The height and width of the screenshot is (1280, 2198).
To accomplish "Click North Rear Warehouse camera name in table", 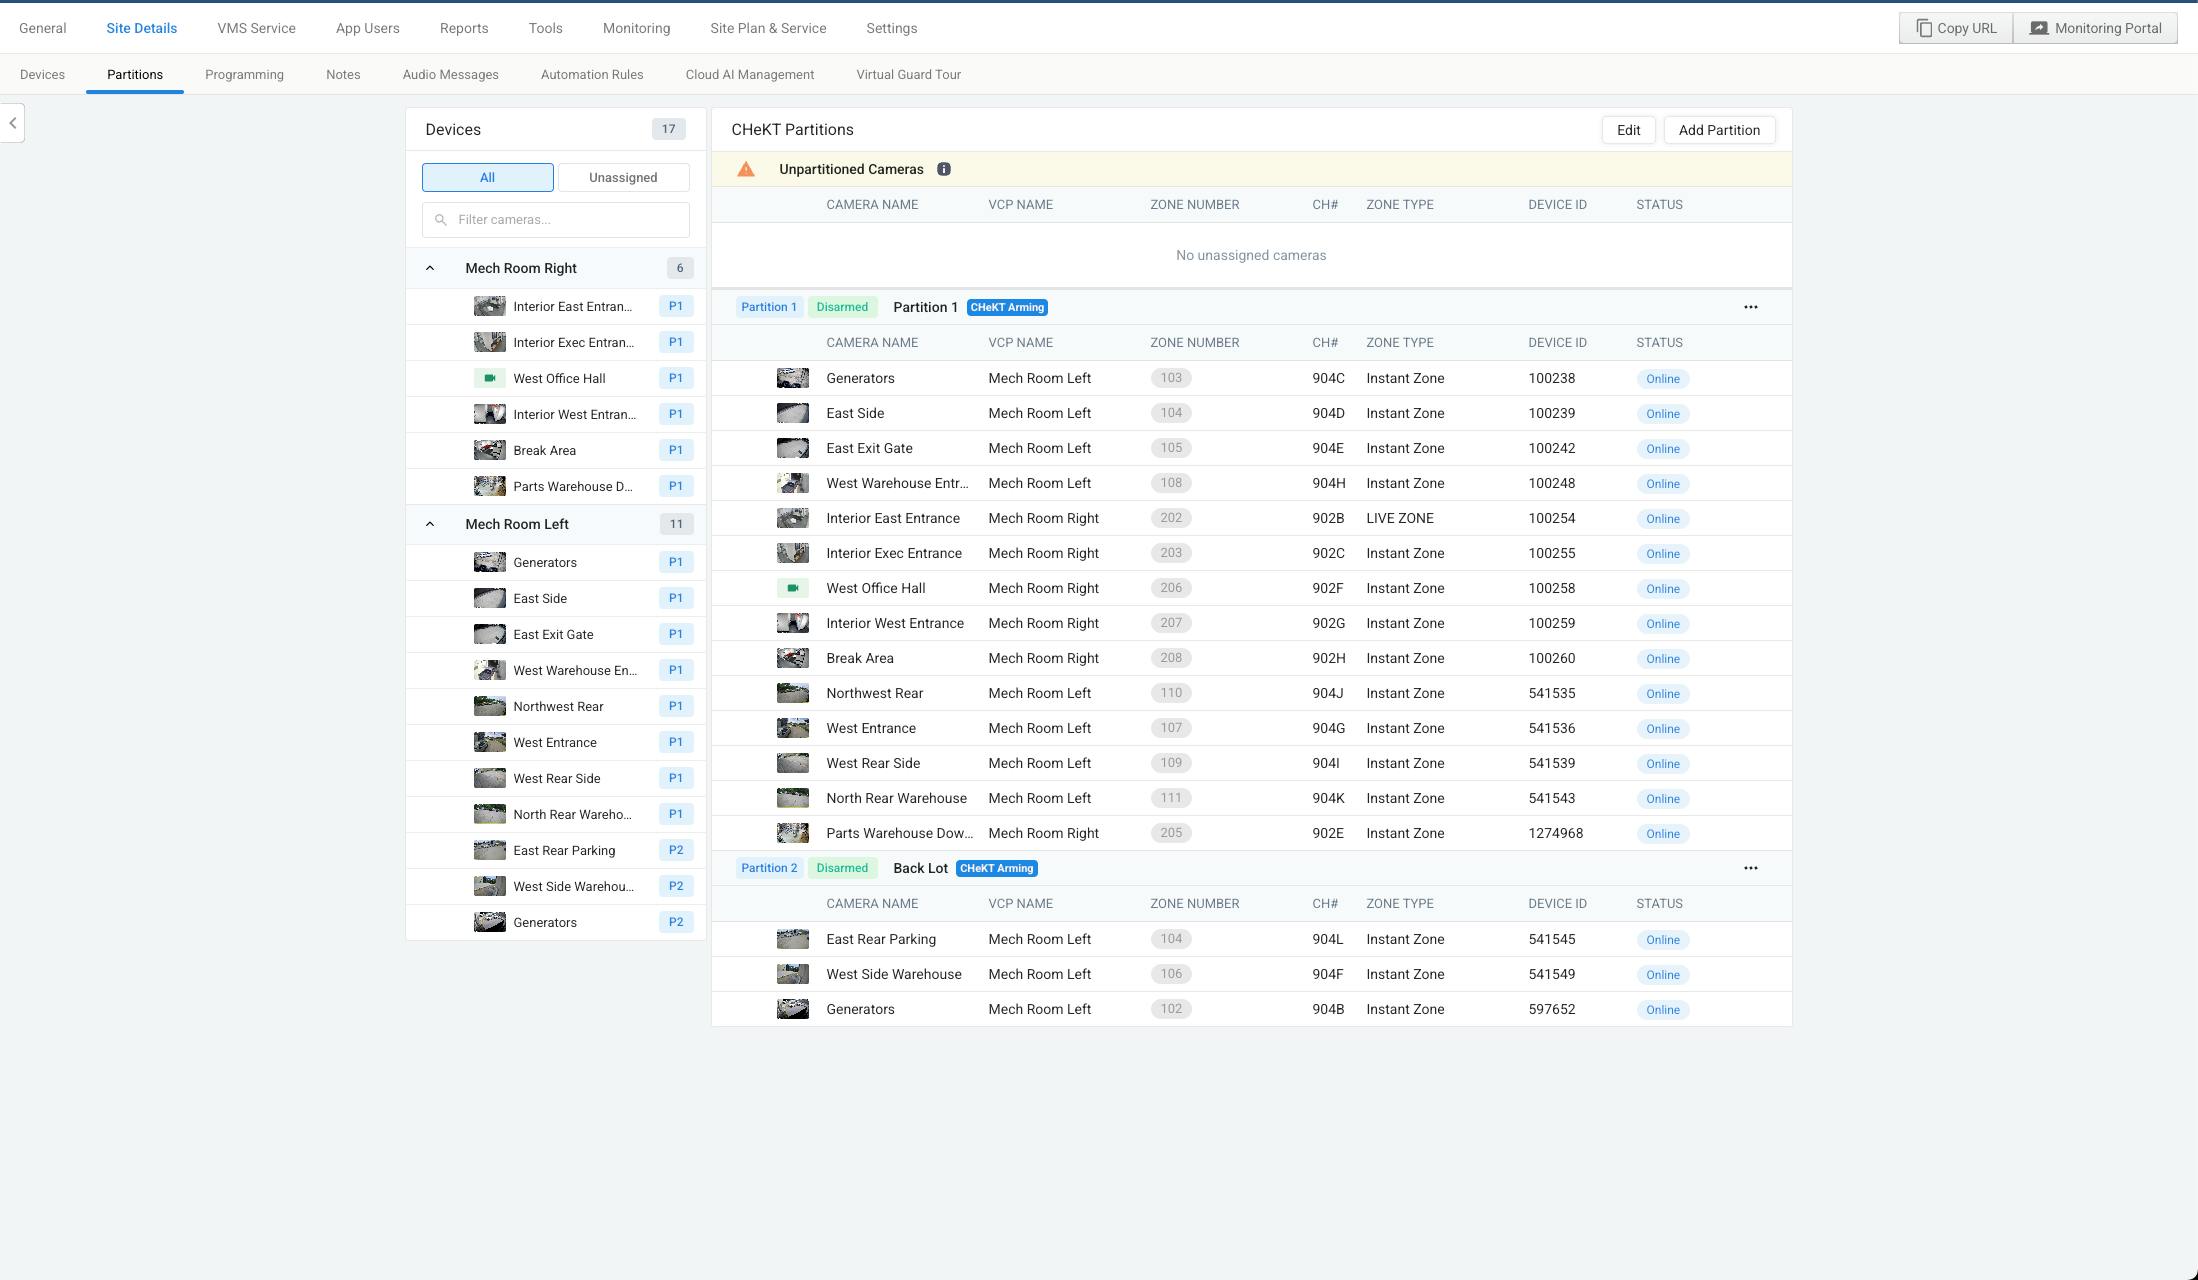I will [x=896, y=798].
